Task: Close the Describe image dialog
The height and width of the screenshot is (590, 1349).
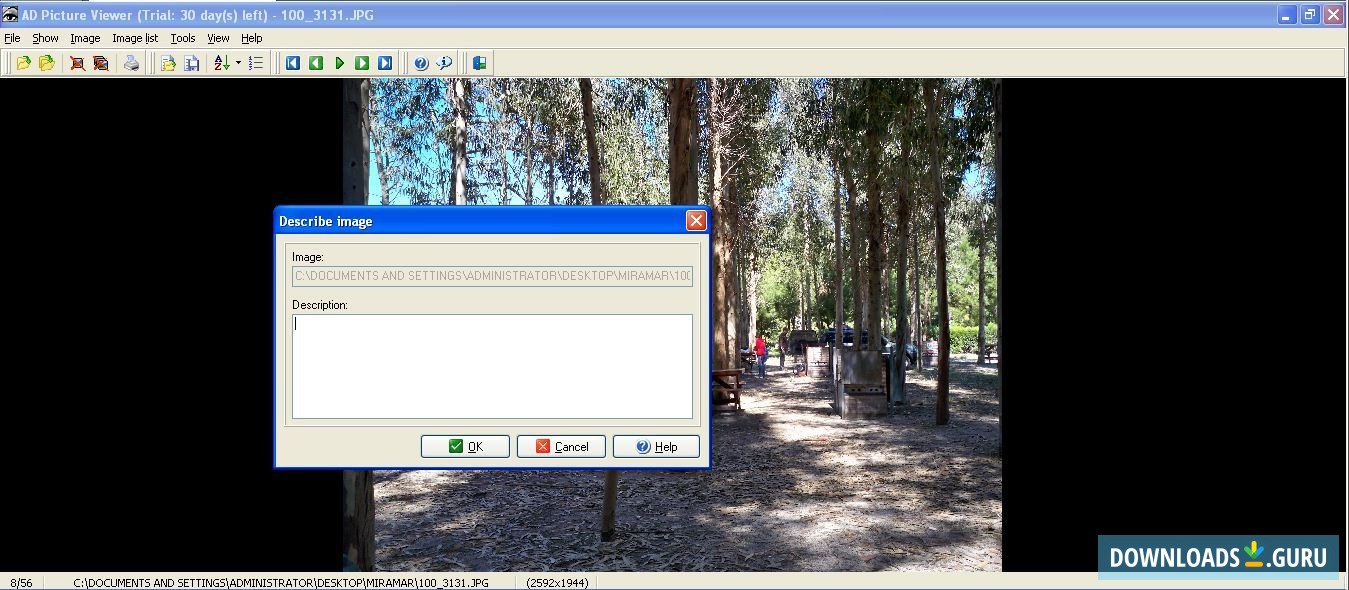Action: point(696,221)
